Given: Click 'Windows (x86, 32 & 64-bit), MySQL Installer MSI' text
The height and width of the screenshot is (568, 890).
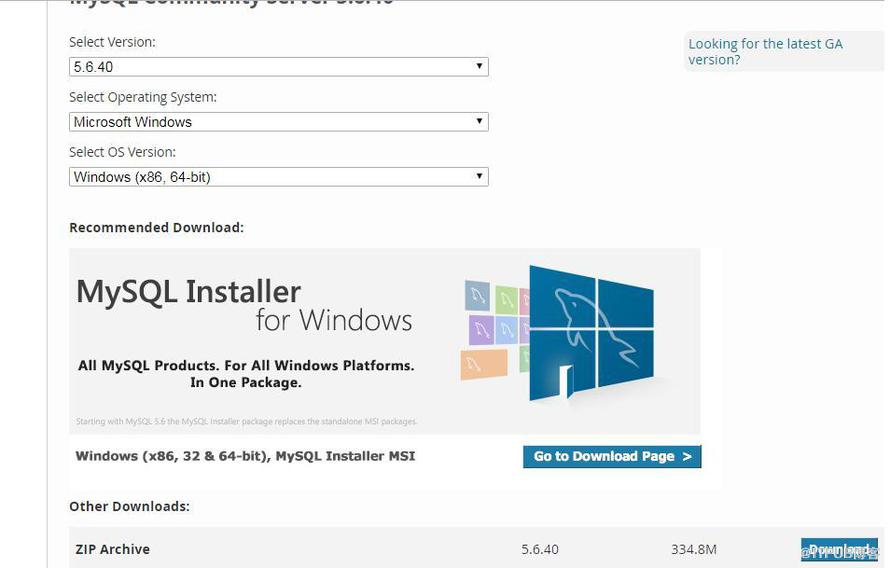Looking at the screenshot, I should click(x=245, y=456).
